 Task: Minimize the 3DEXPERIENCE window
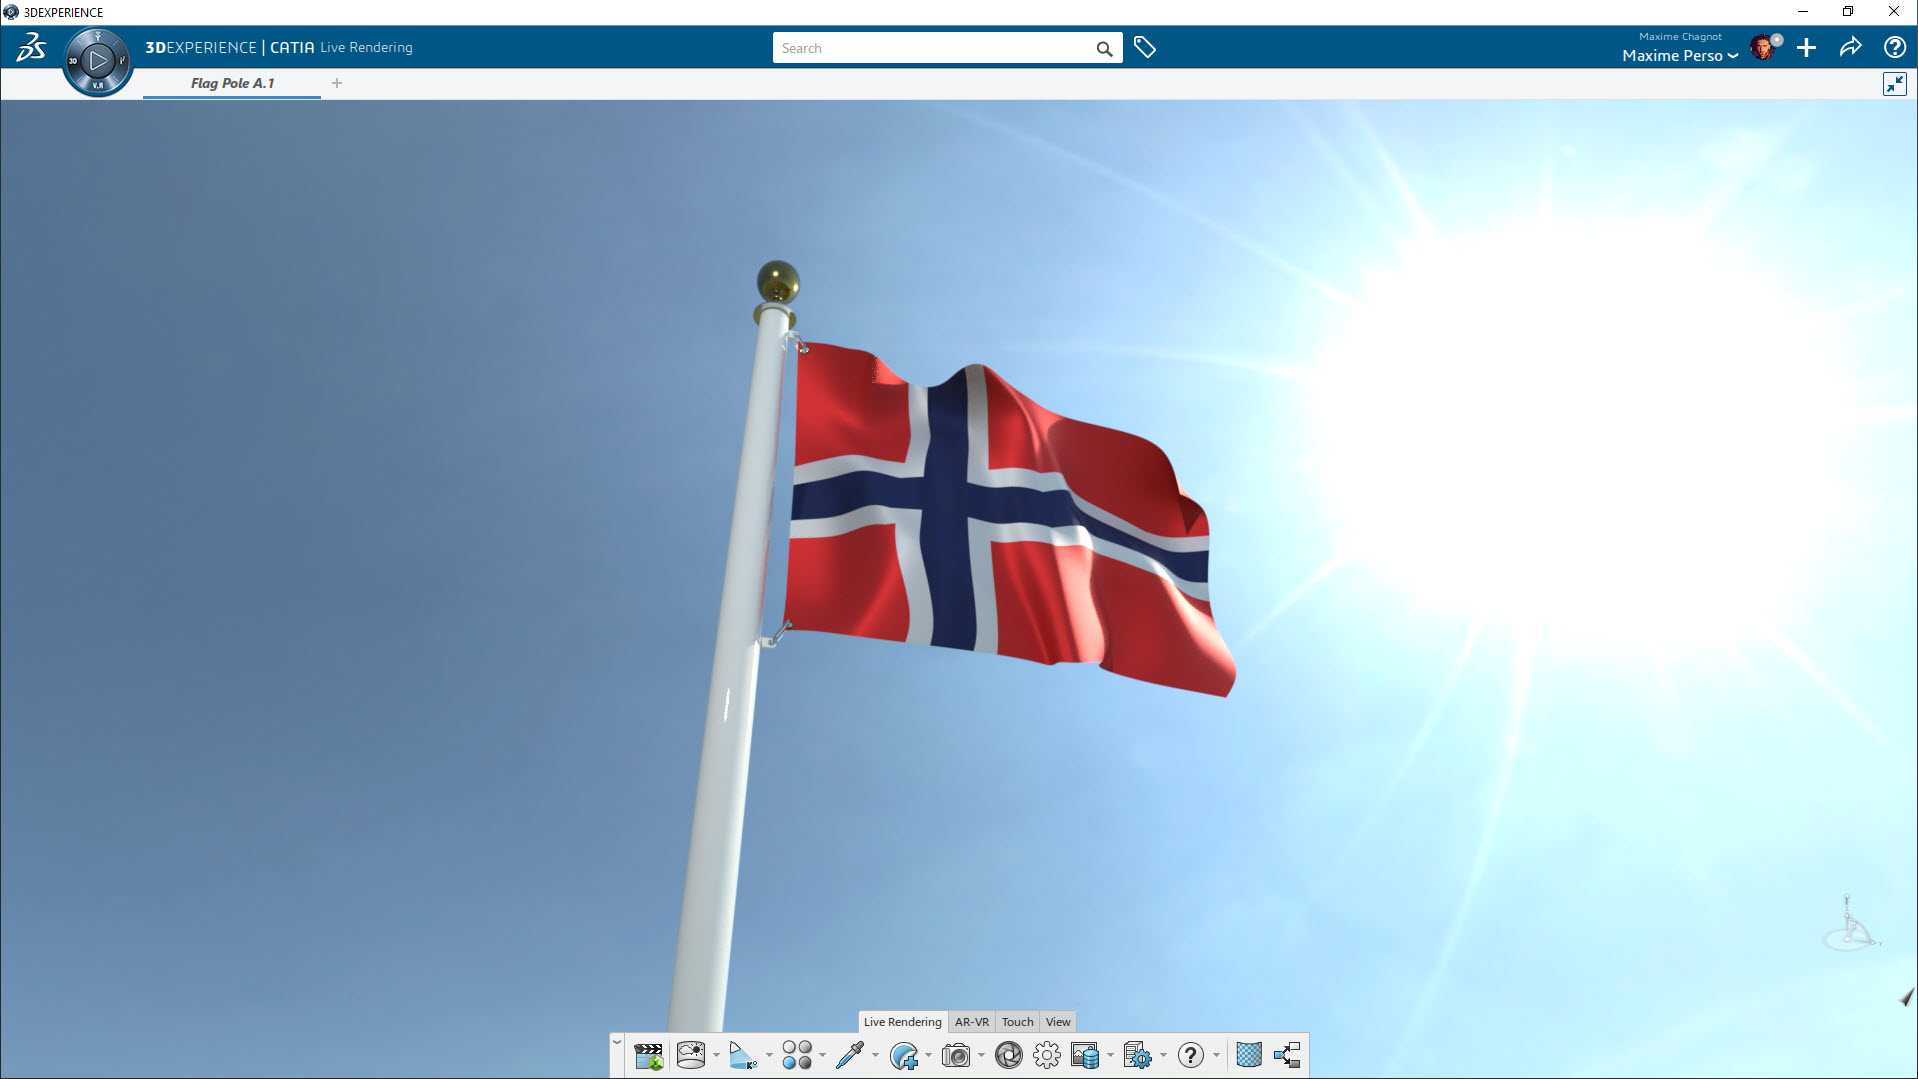[x=1803, y=12]
